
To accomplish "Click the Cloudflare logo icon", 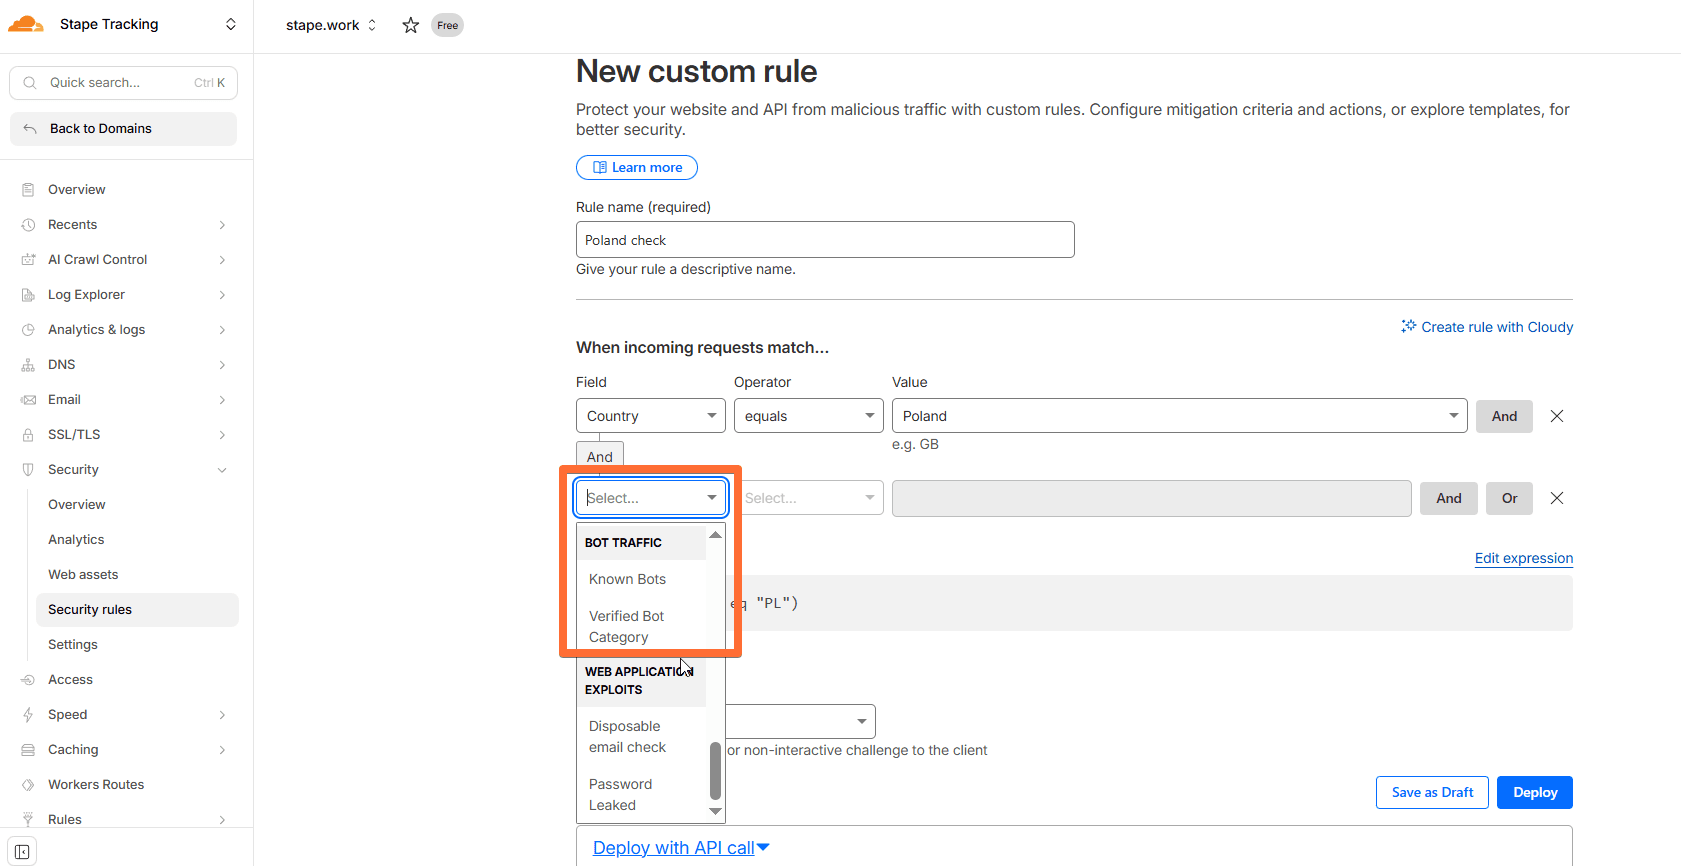I will (x=26, y=25).
